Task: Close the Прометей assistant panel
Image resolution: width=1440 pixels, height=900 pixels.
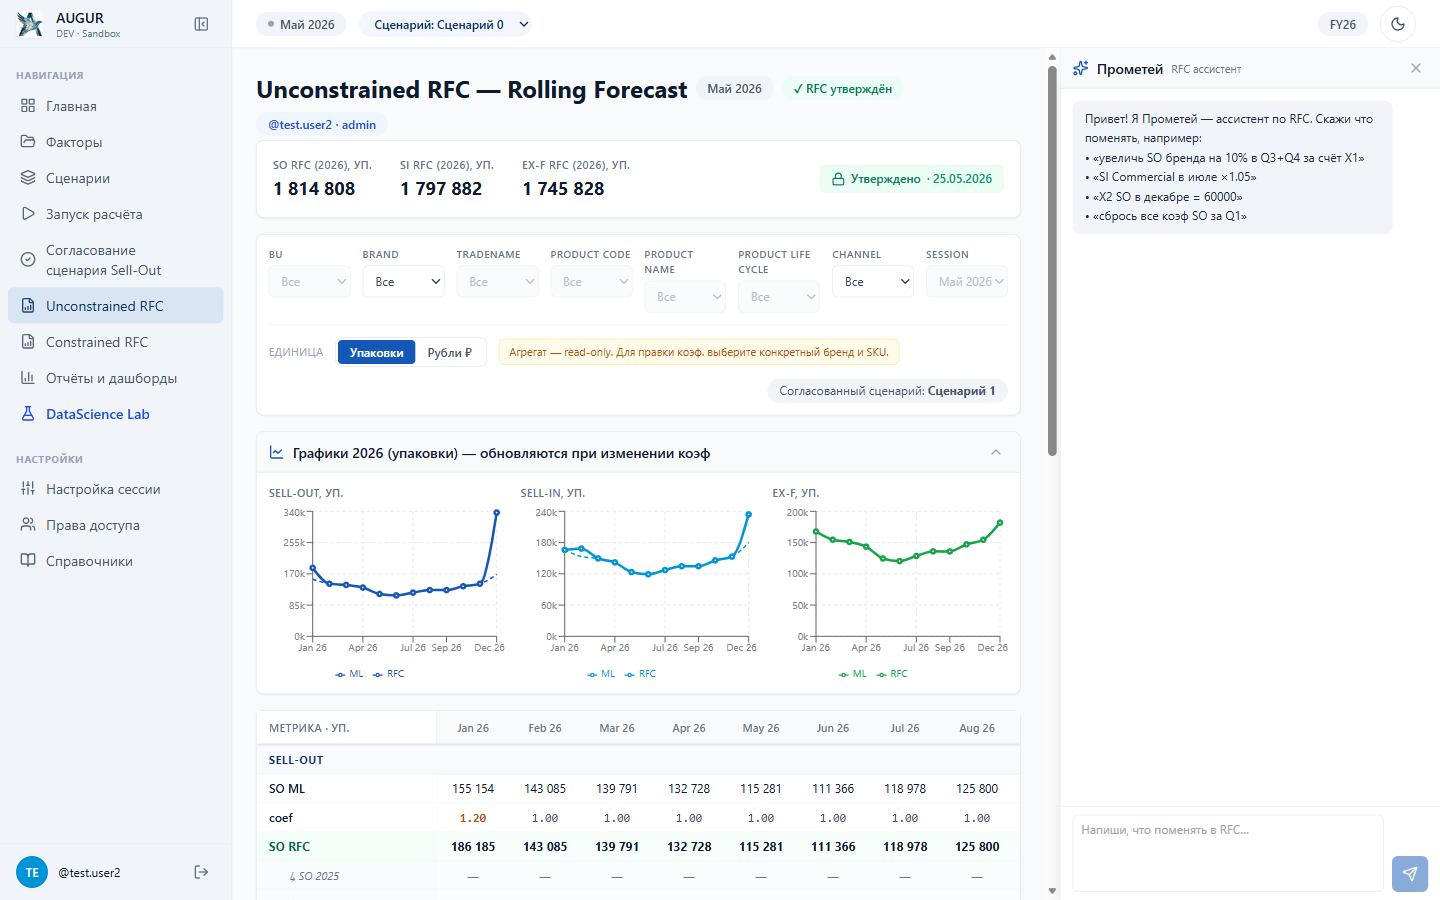Action: 1416,68
